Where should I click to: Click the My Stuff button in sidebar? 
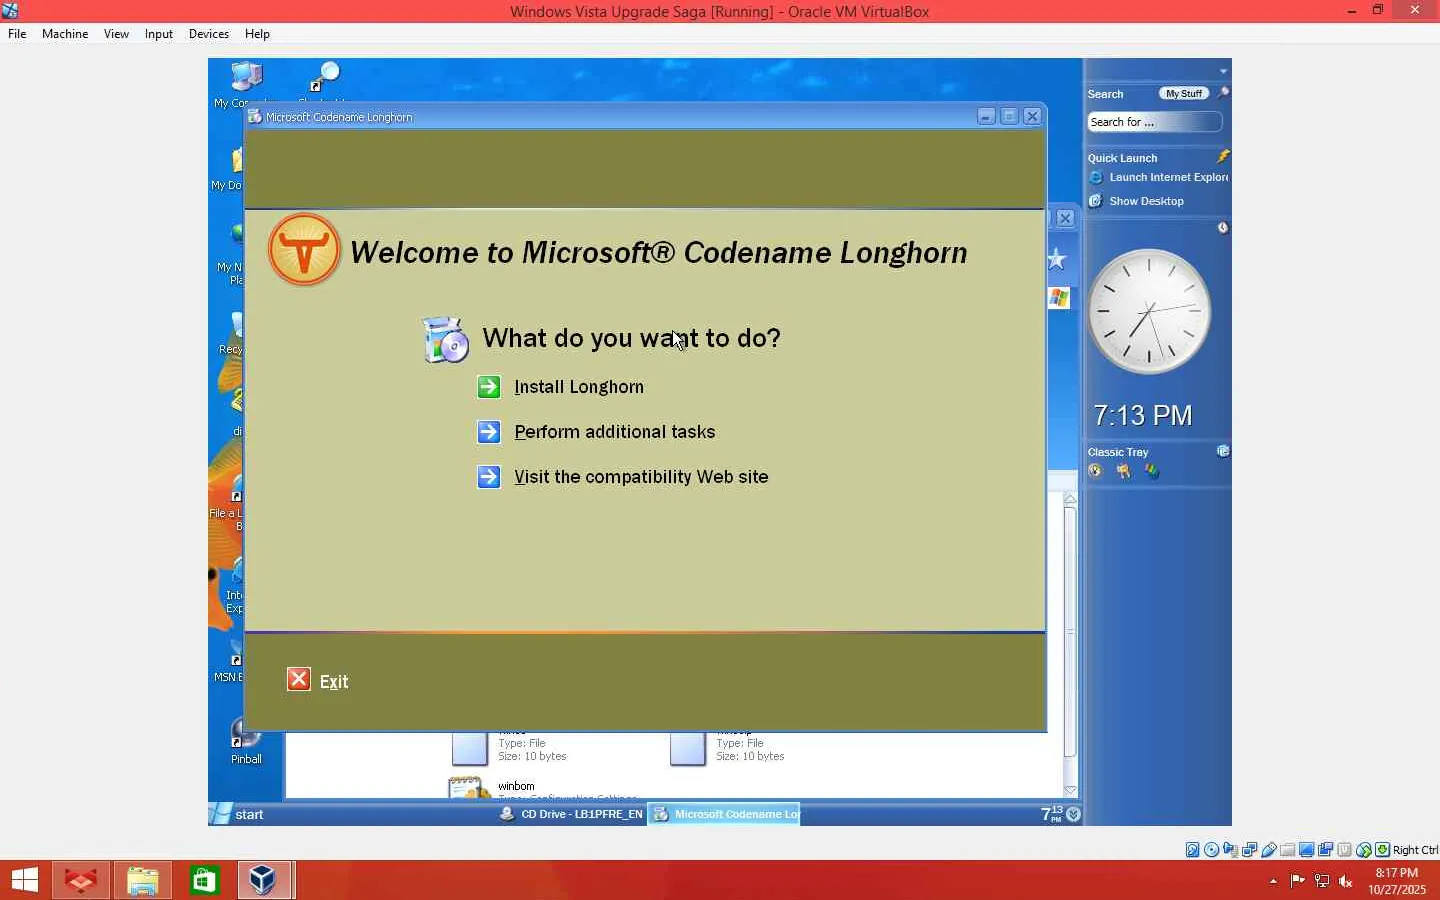[1184, 93]
